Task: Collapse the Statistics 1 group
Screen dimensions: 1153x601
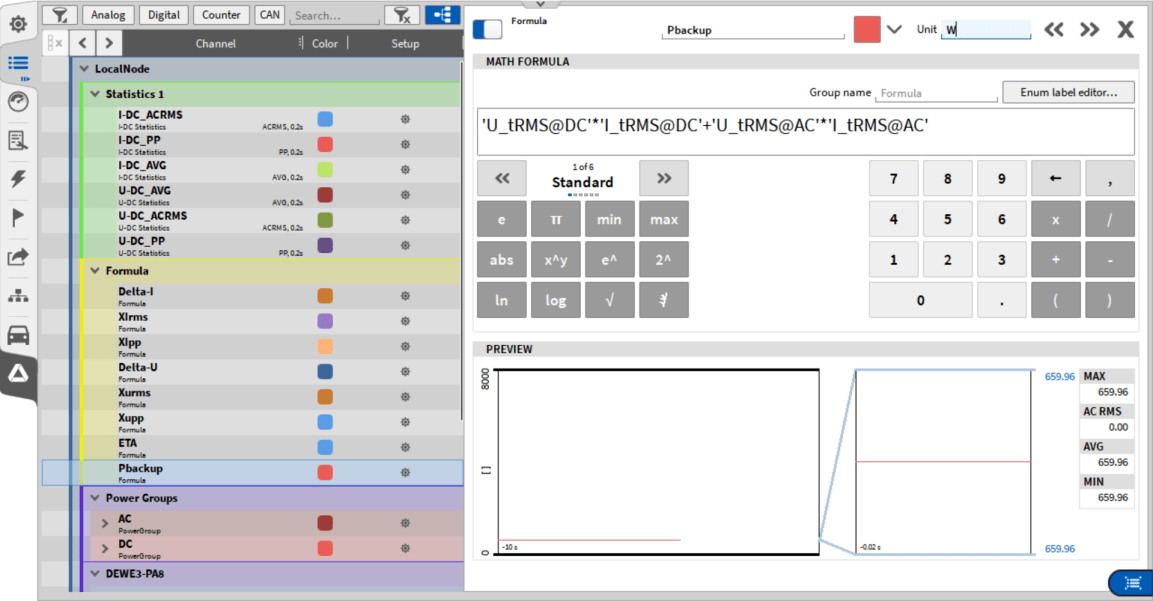Action: [x=95, y=94]
